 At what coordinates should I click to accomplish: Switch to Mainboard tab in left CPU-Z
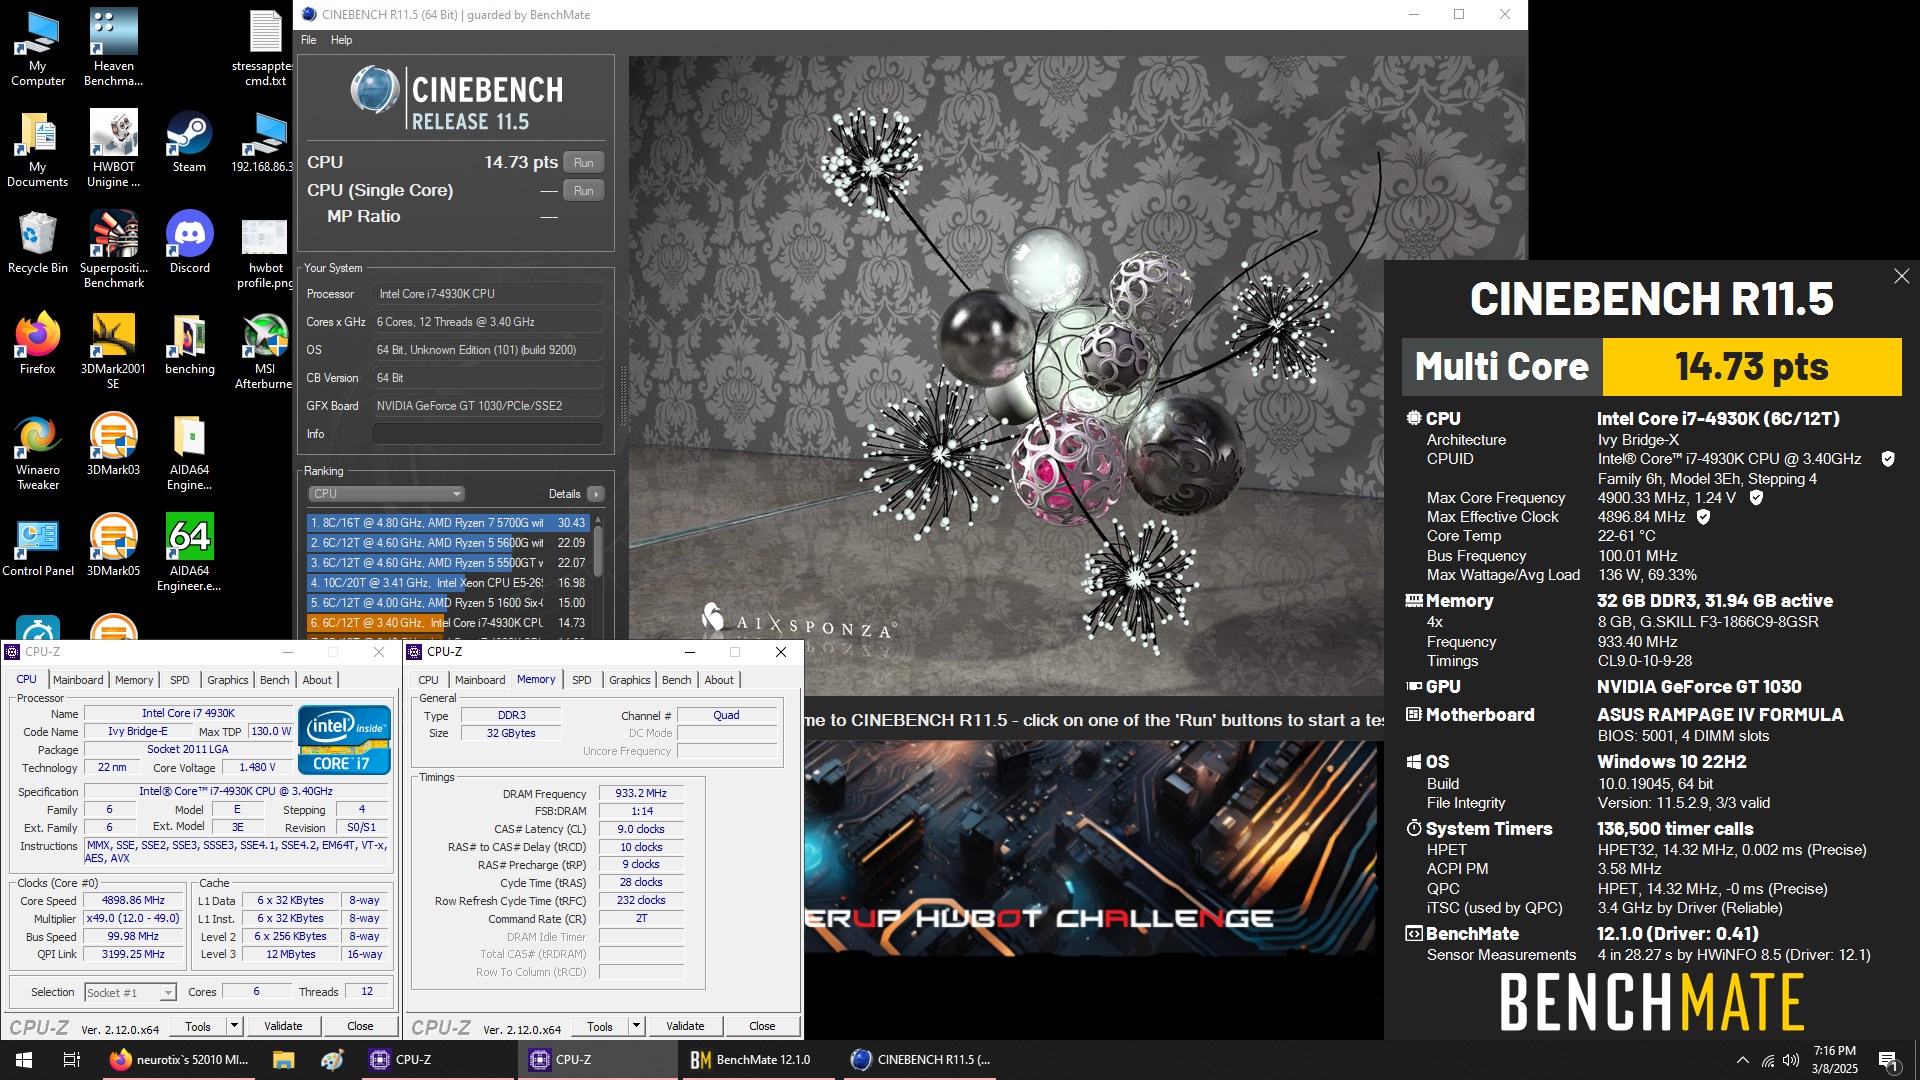click(78, 680)
